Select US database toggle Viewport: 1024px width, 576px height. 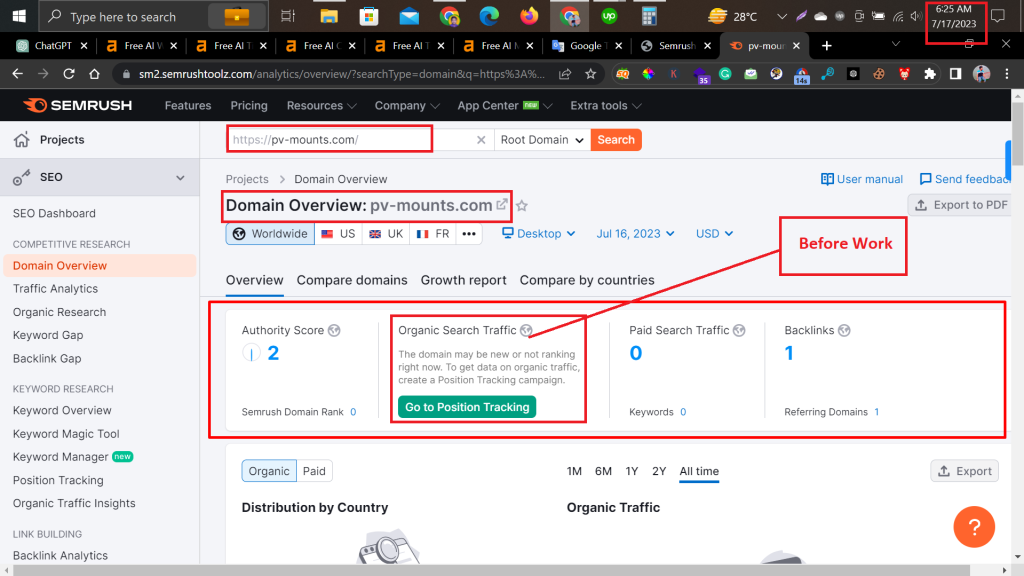click(x=338, y=234)
